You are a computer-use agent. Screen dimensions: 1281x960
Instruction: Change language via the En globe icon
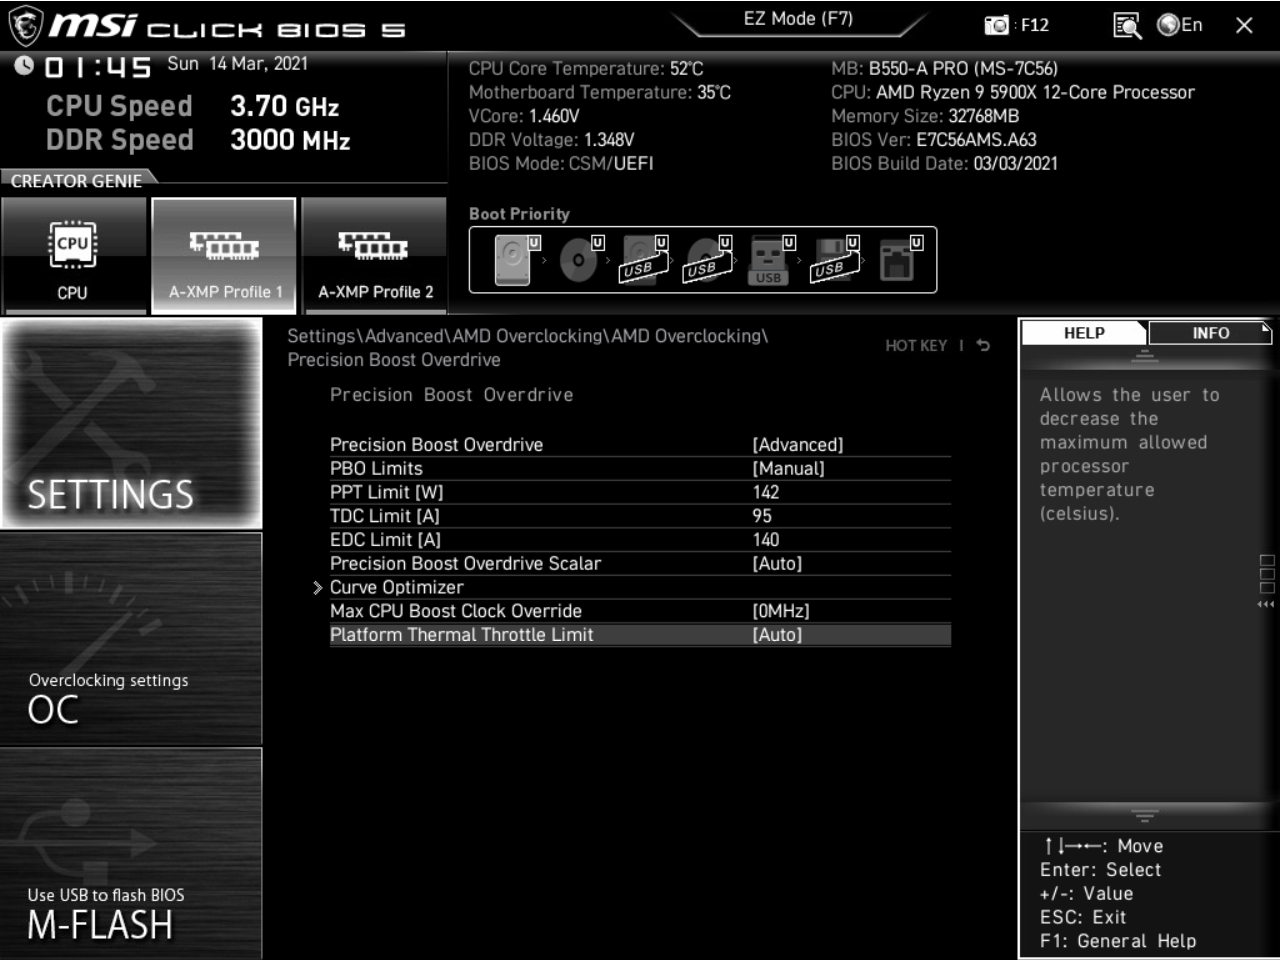coord(1180,25)
